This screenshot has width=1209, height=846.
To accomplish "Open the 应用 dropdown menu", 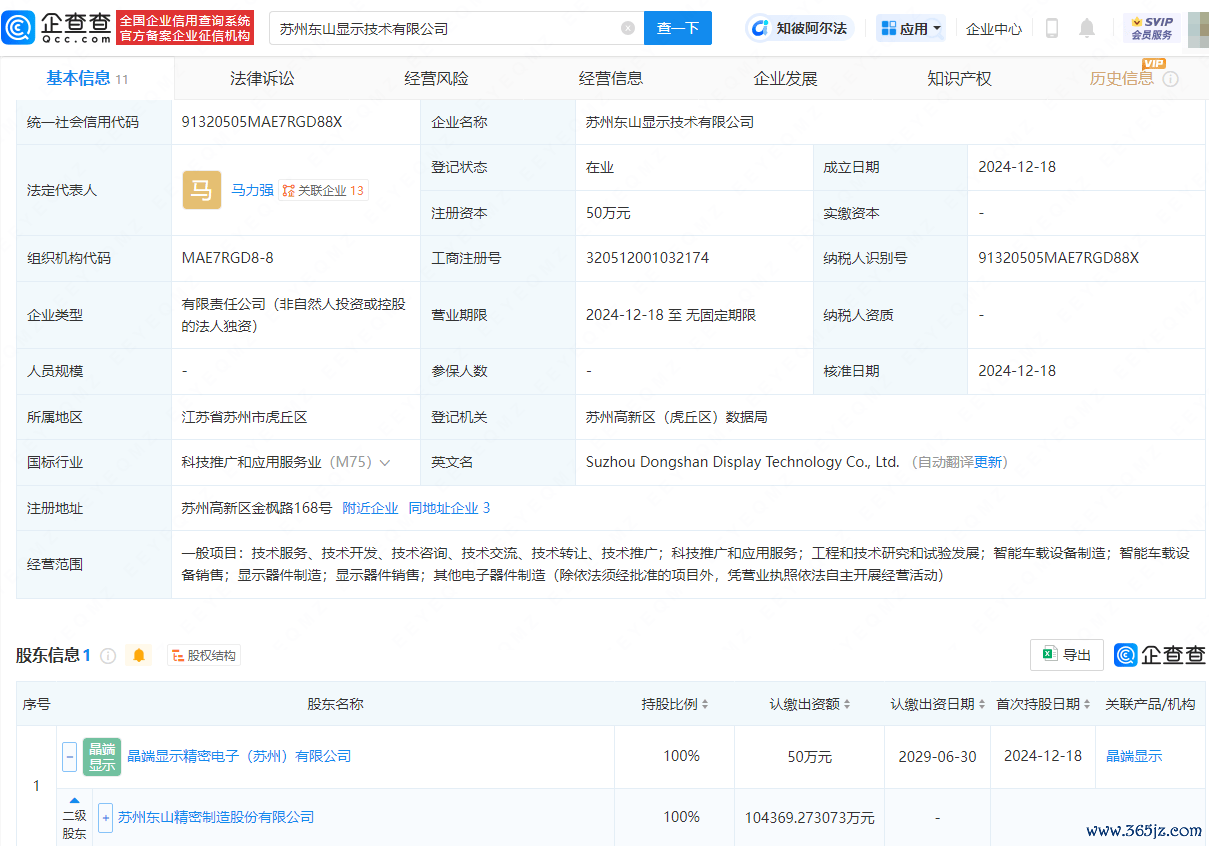I will tap(911, 28).
